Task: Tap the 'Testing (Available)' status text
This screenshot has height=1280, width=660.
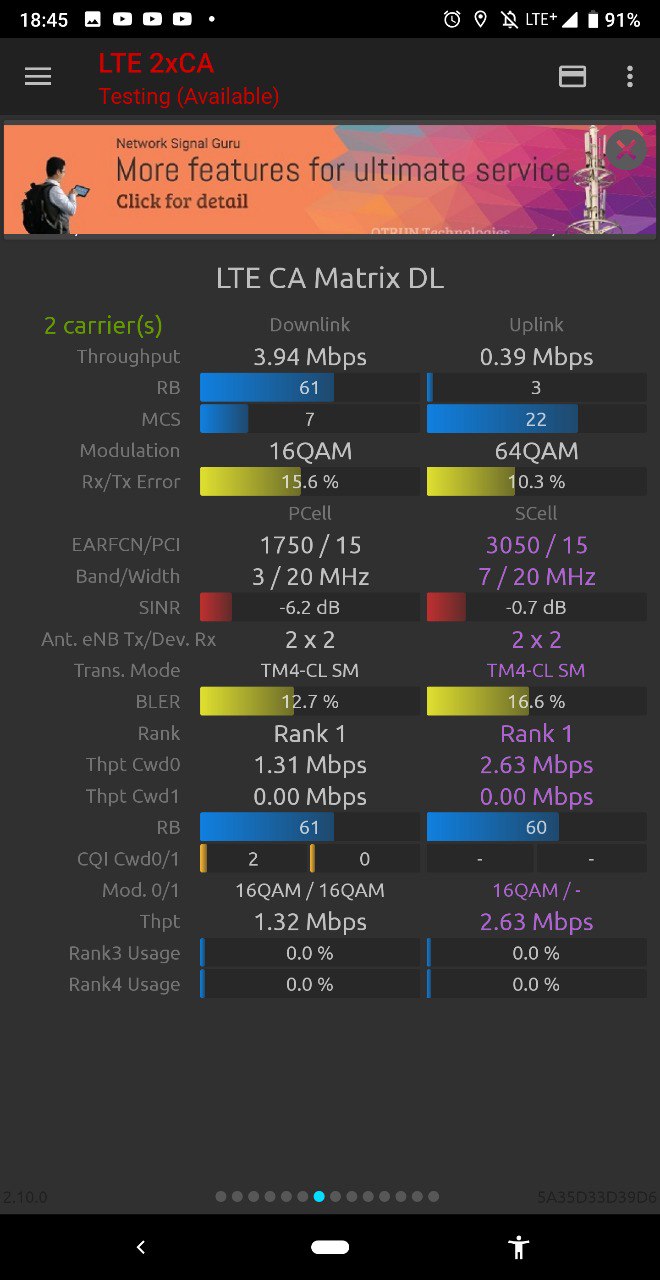Action: [x=189, y=96]
